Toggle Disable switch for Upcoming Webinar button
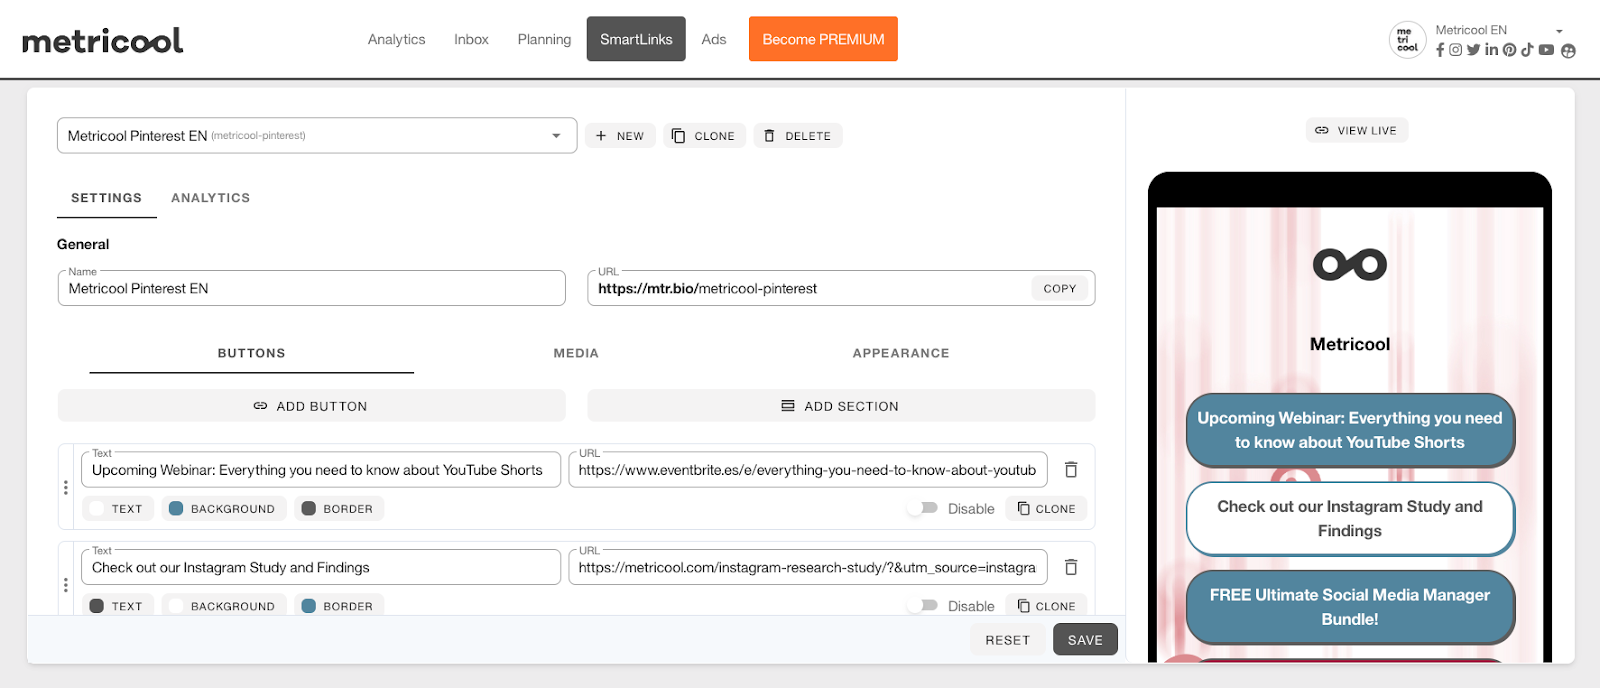 pyautogui.click(x=923, y=508)
